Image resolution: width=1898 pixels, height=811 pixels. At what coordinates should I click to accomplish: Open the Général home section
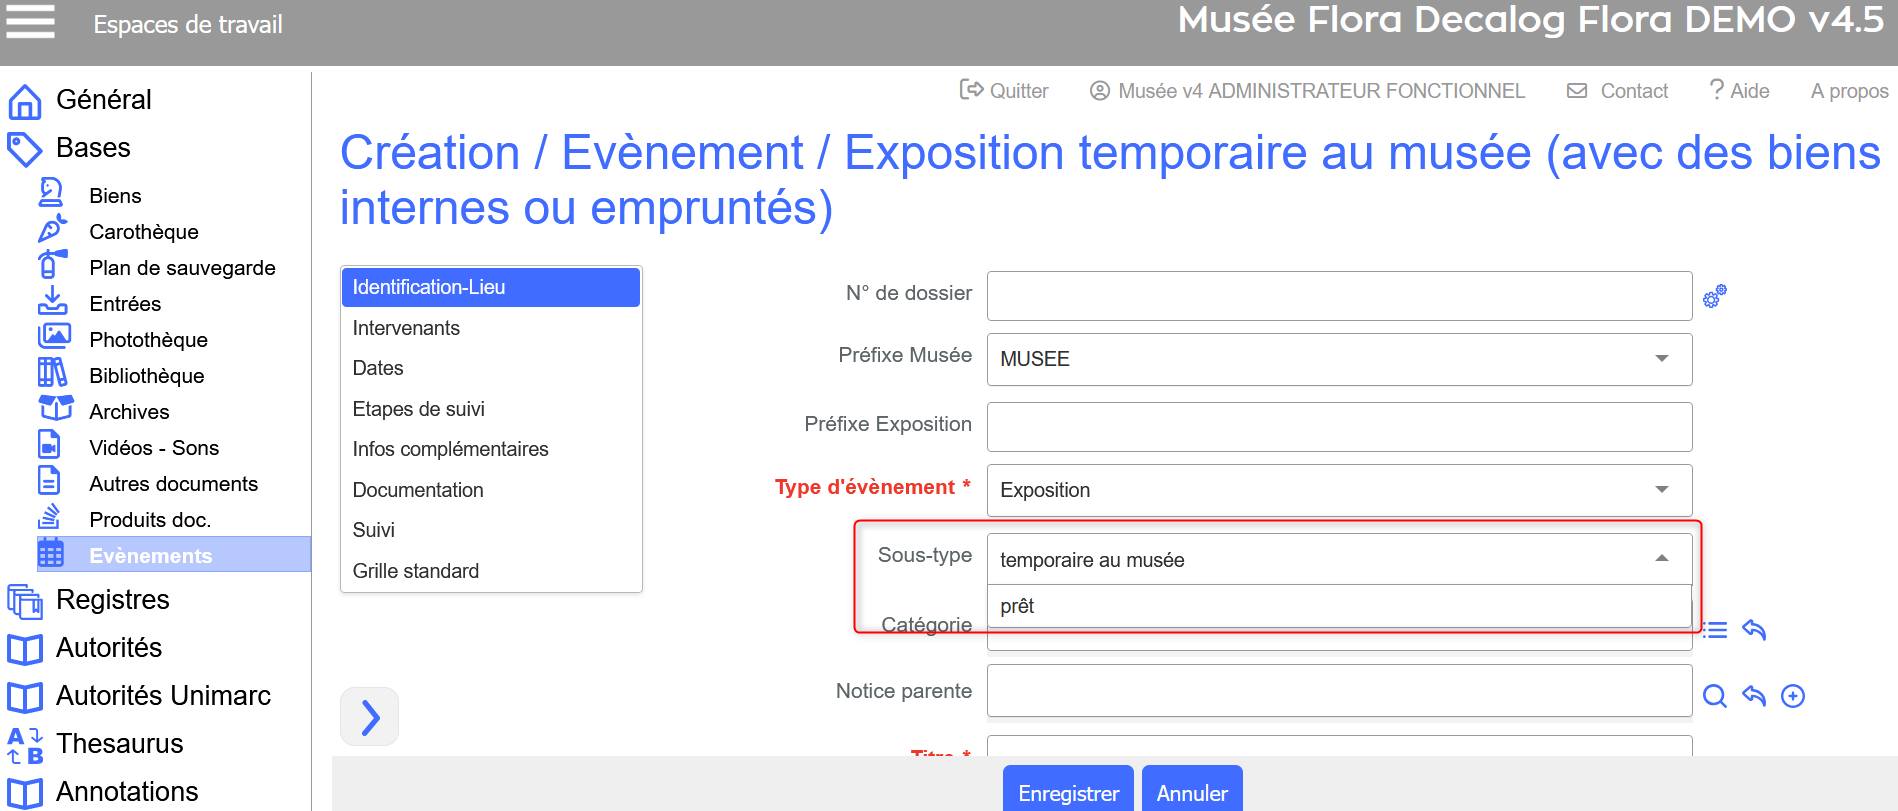point(103,100)
